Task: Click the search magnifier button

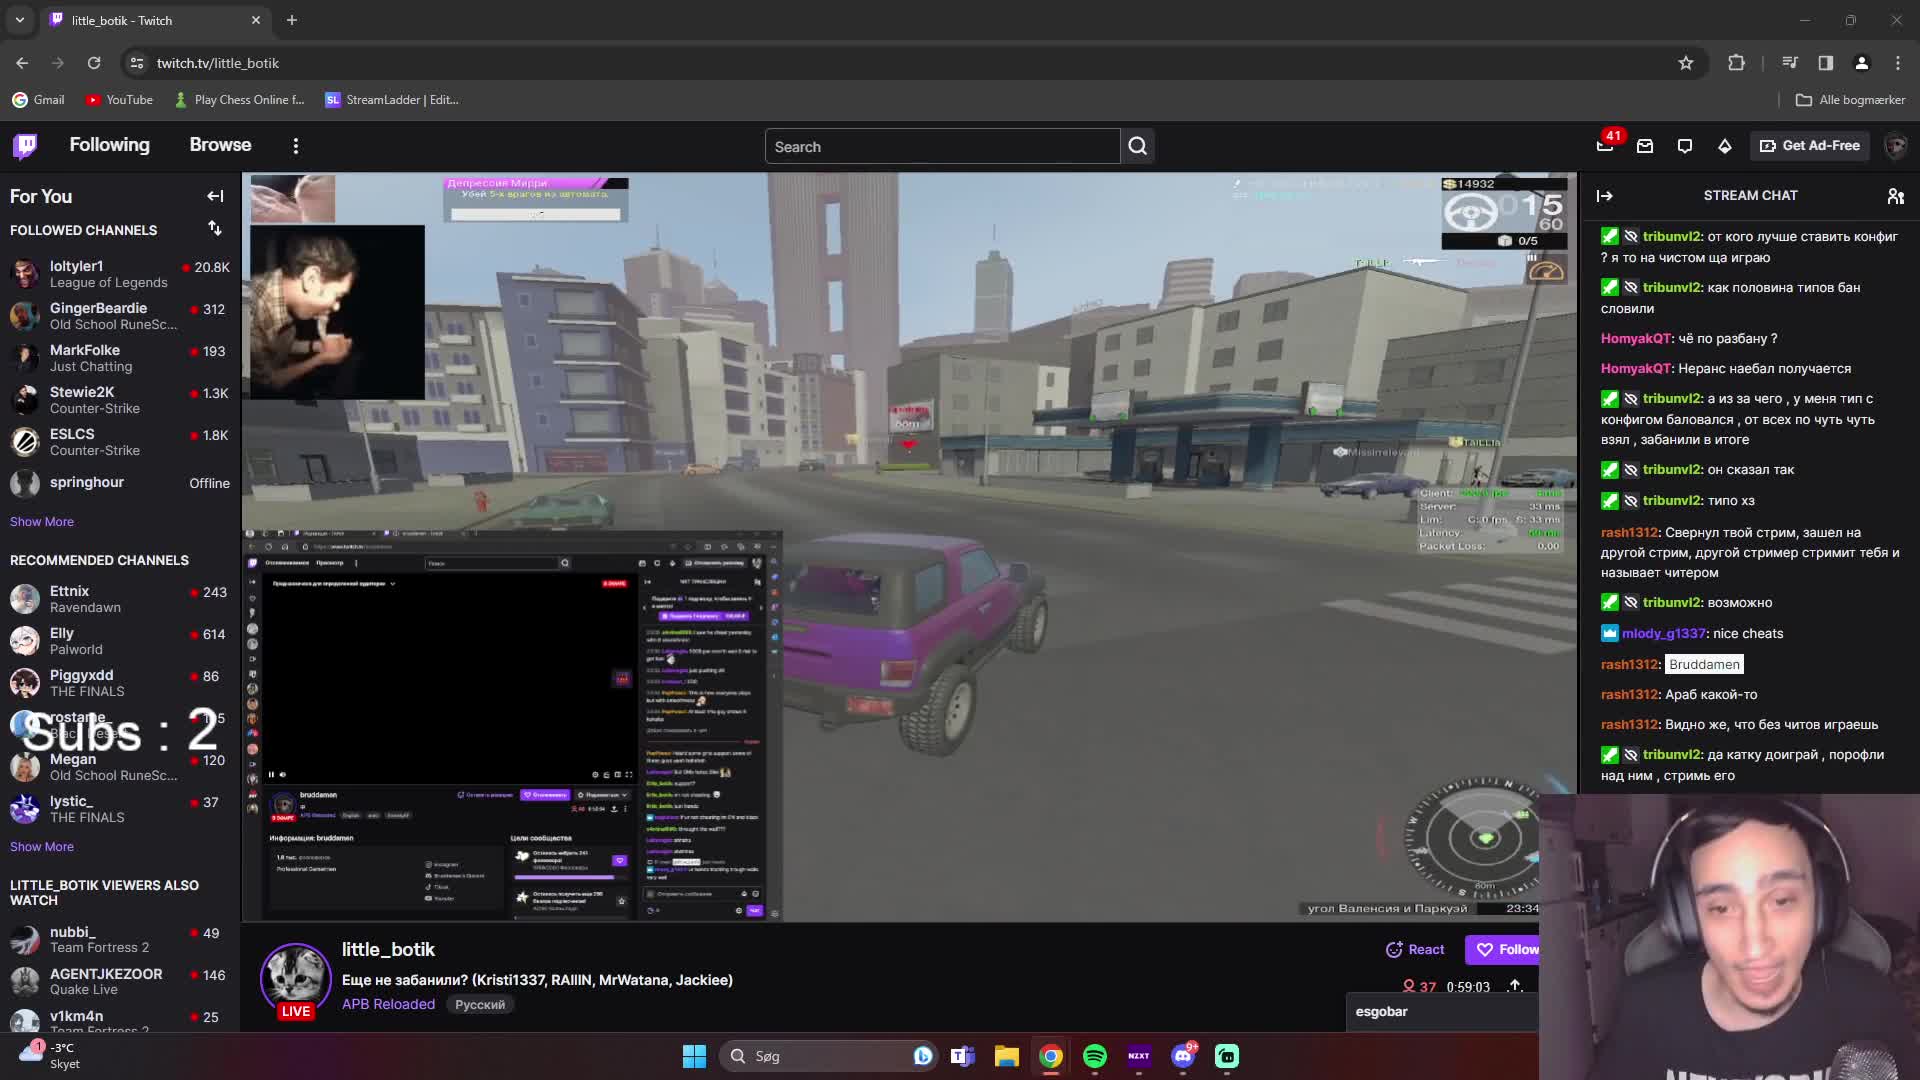Action: [1138, 146]
